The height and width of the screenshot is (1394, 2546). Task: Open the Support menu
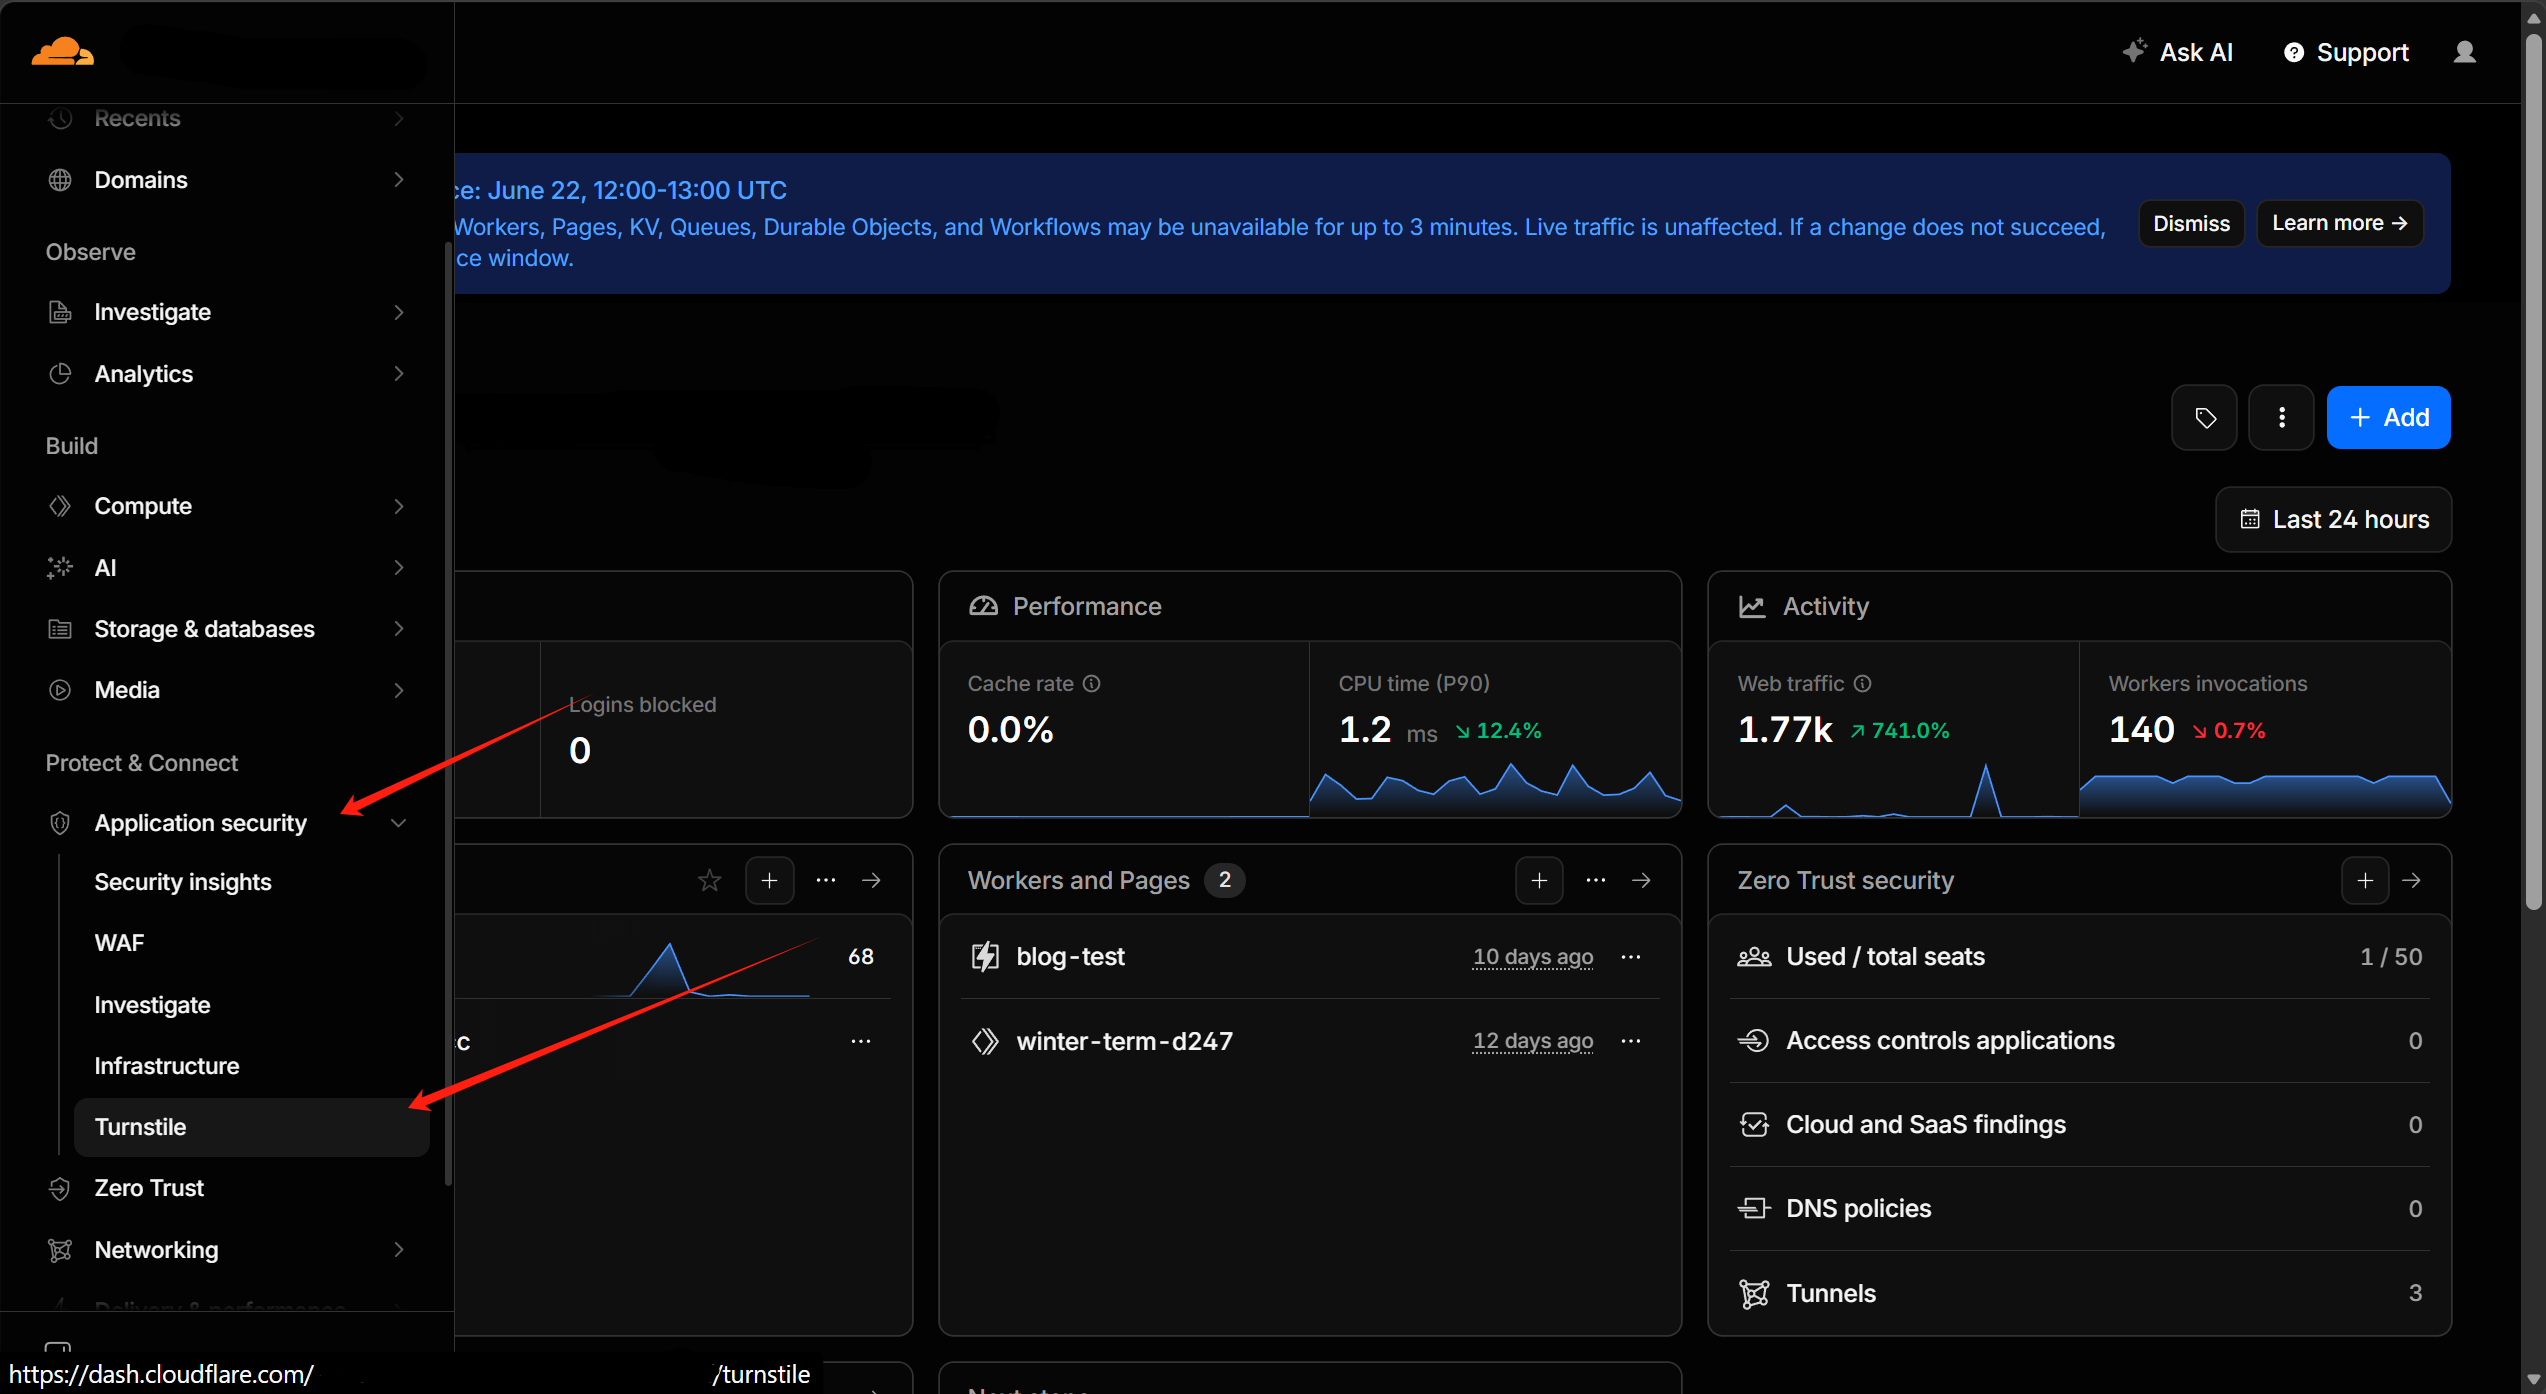[2346, 52]
